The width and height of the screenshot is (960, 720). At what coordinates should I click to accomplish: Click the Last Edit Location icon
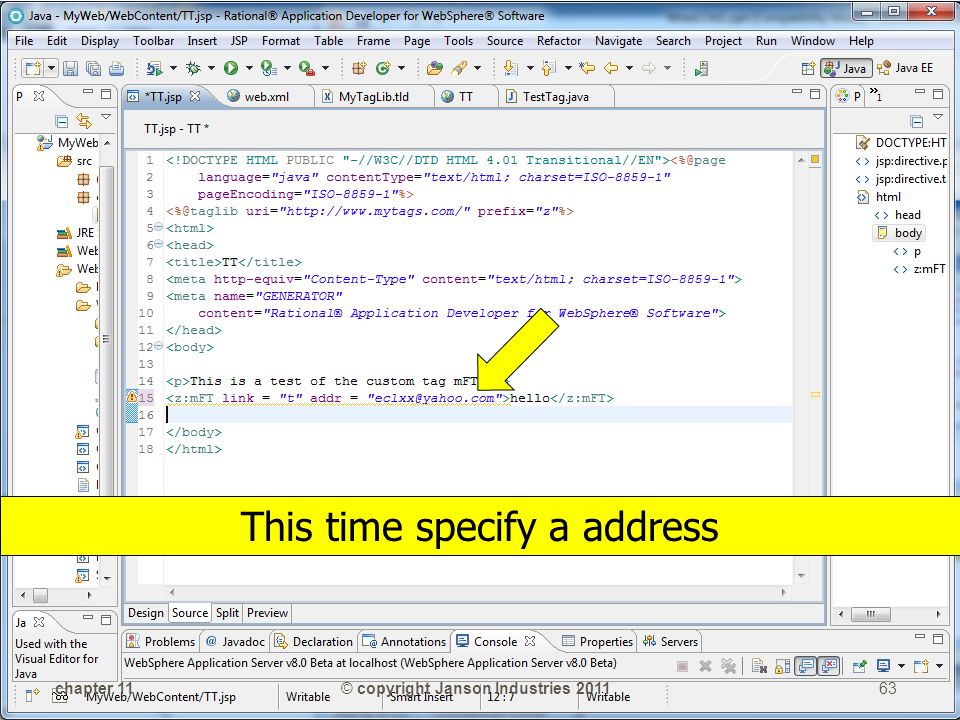coord(587,68)
